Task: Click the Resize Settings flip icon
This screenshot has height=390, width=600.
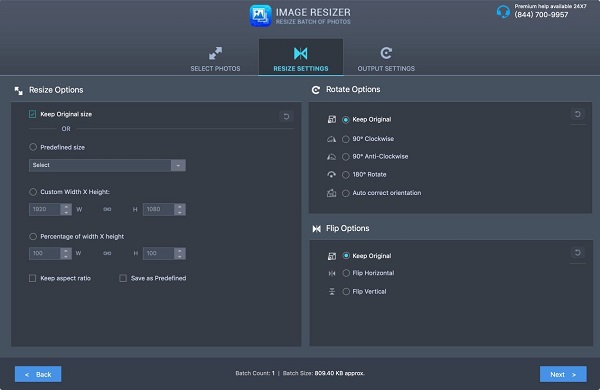Action: click(x=300, y=53)
